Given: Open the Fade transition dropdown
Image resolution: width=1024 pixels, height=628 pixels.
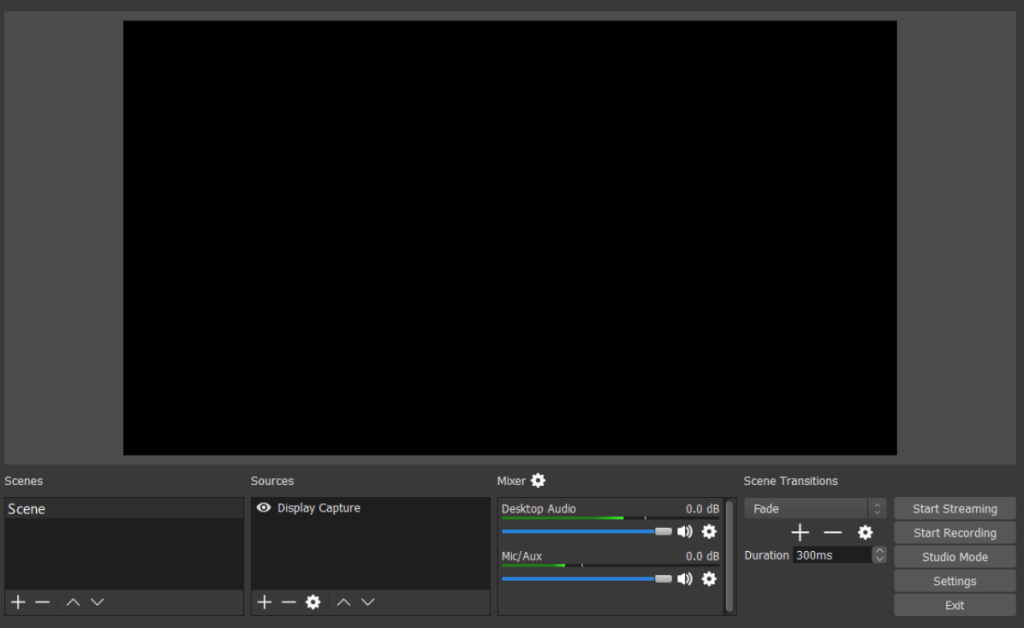Looking at the screenshot, I should tap(814, 509).
